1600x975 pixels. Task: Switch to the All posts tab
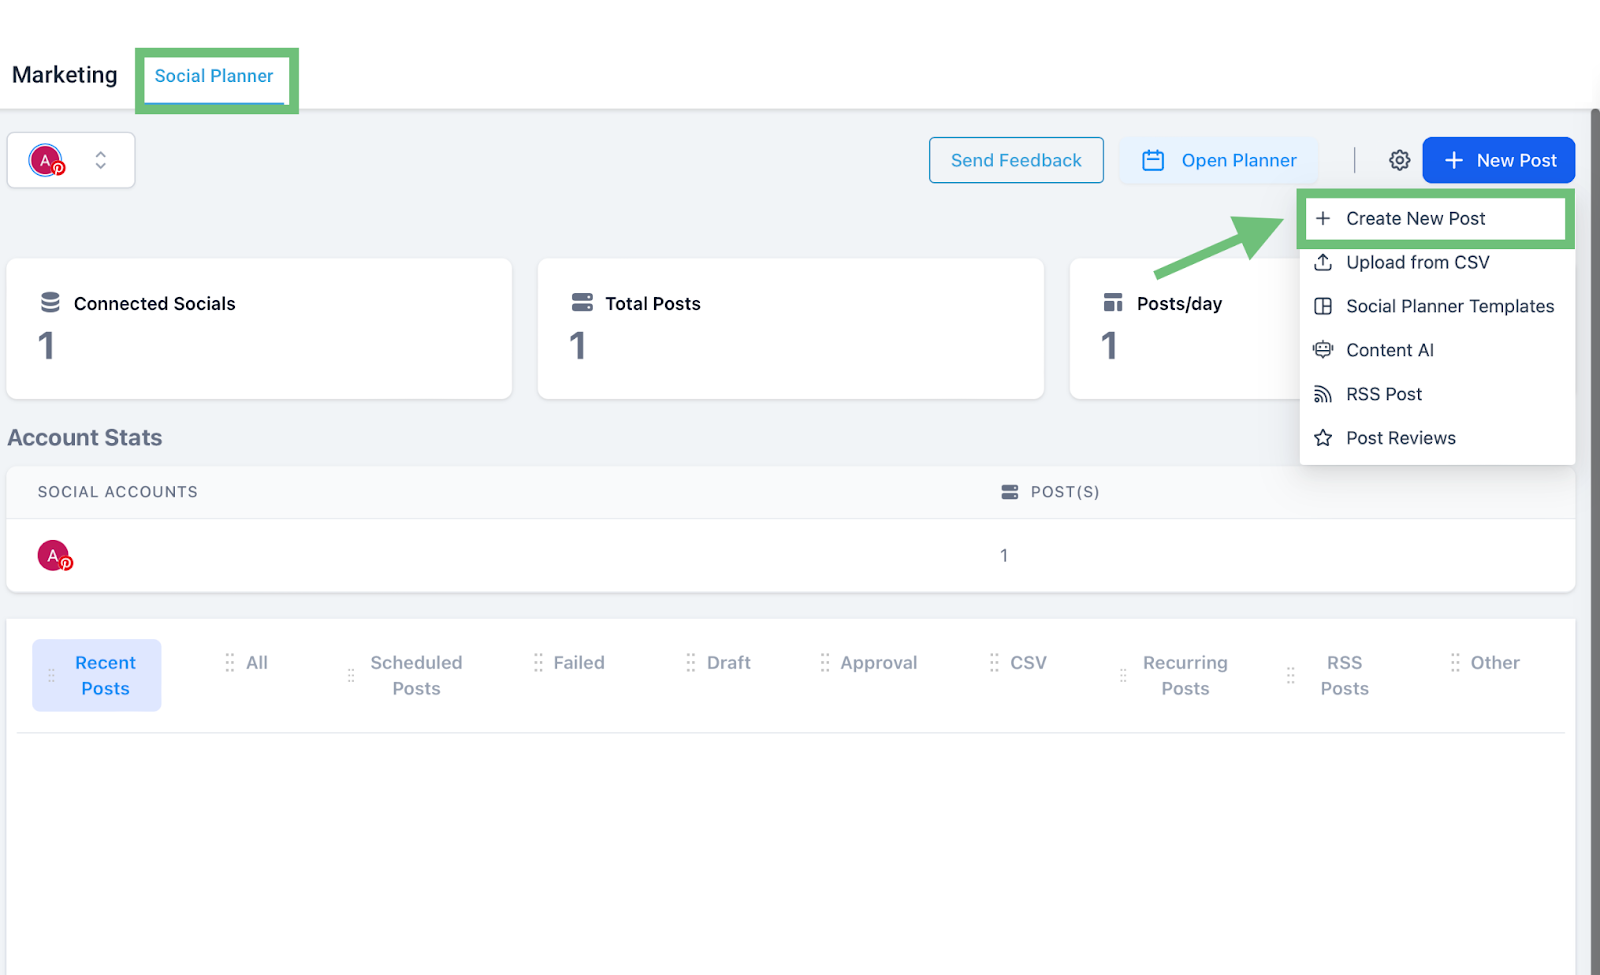pos(257,662)
